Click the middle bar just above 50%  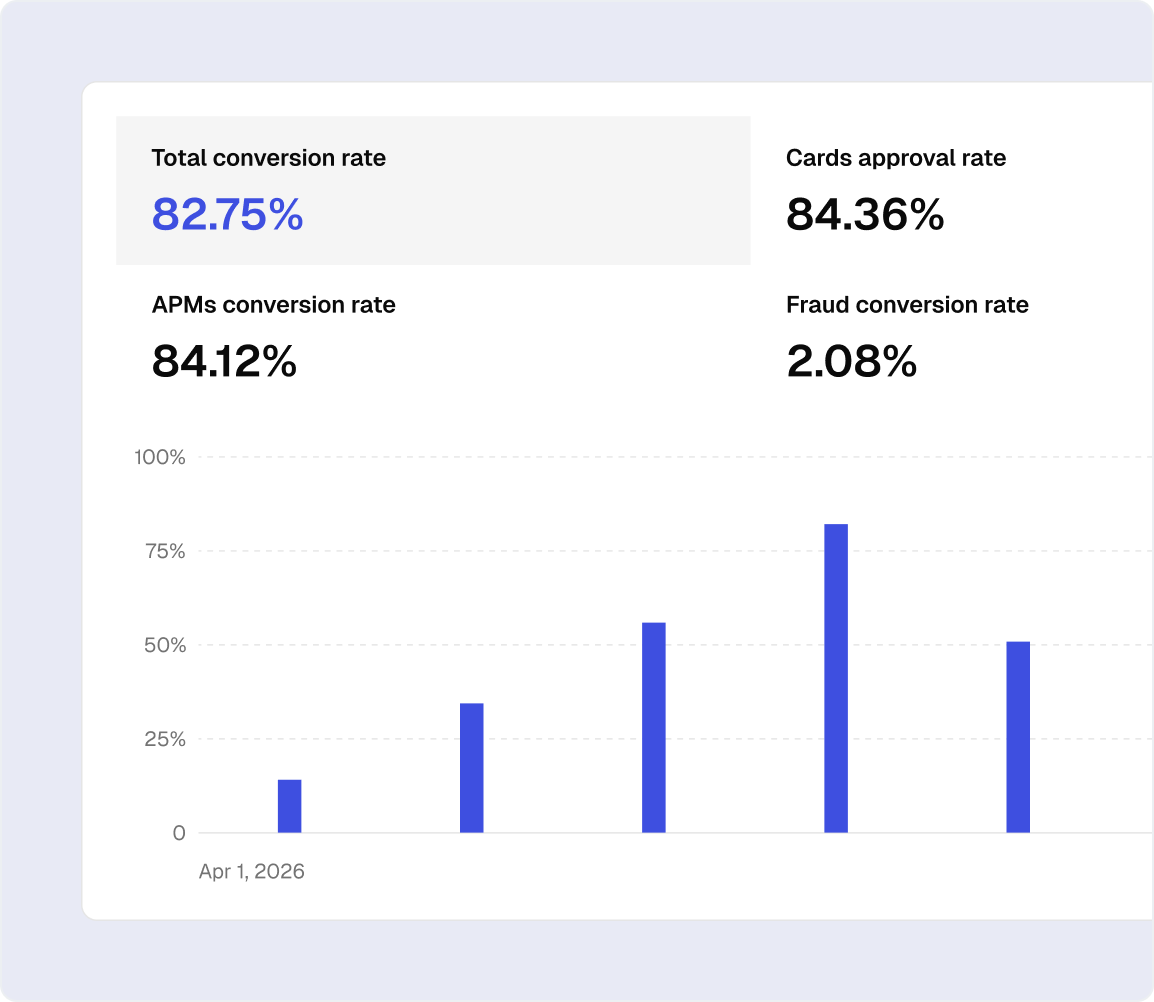point(653,727)
